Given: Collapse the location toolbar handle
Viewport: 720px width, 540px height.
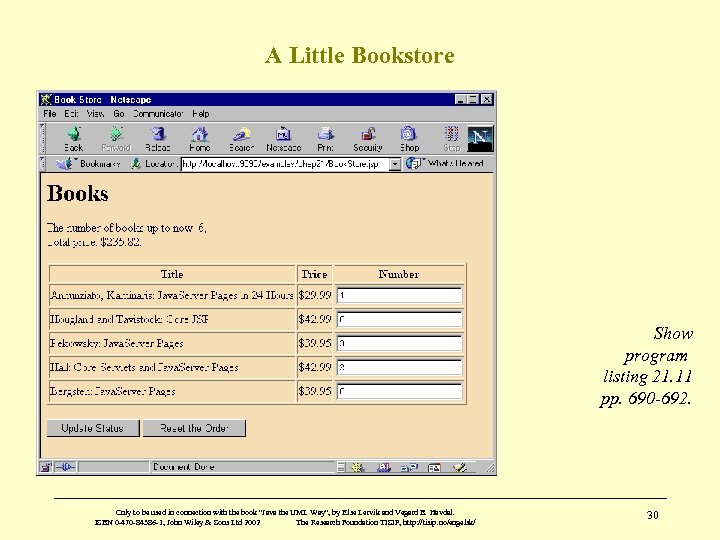Looking at the screenshot, I should (x=42, y=163).
